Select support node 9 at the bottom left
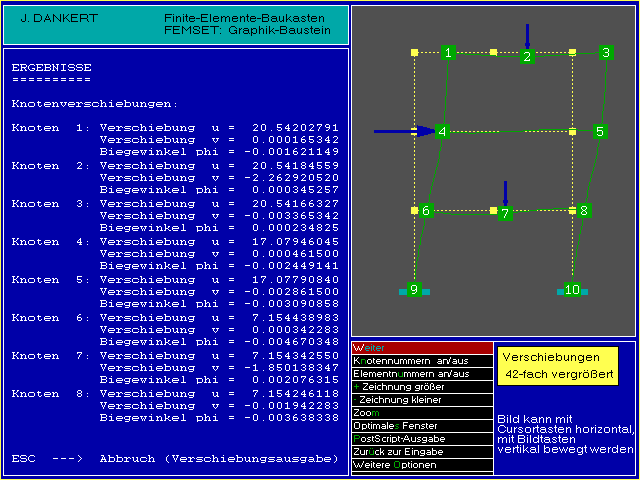 pyautogui.click(x=414, y=290)
